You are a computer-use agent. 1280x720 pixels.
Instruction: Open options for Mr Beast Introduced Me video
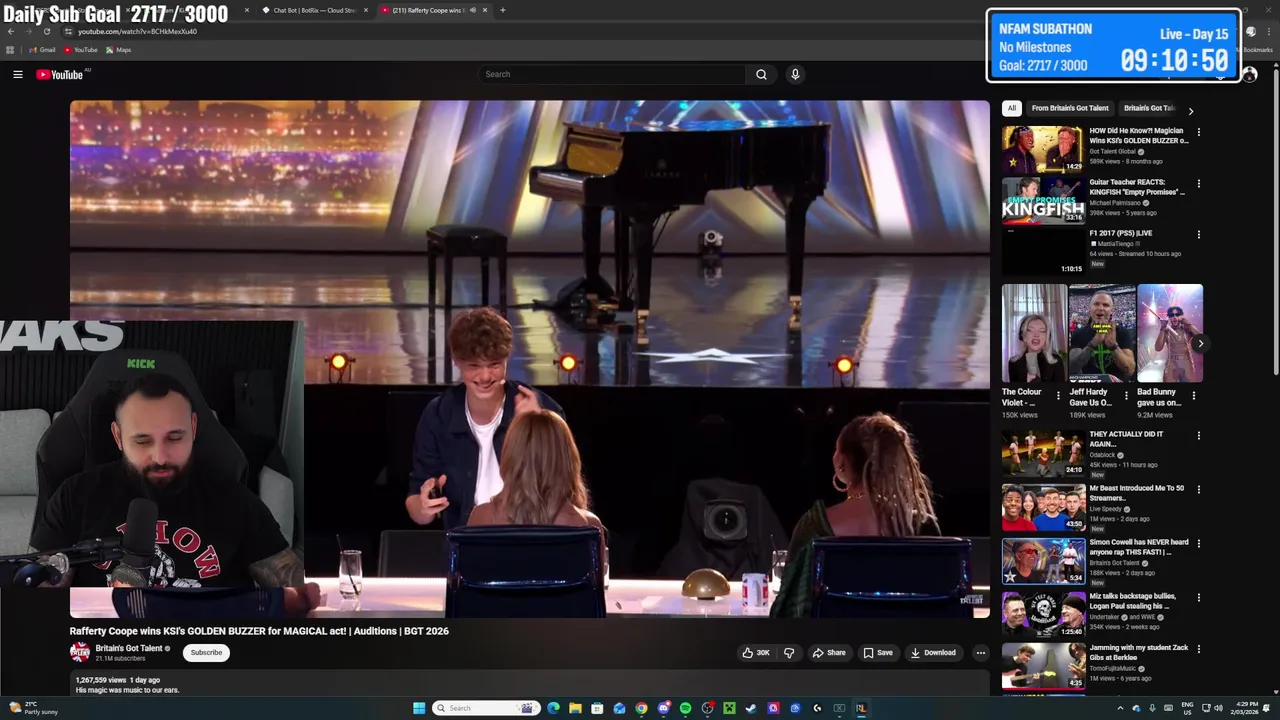1198,489
